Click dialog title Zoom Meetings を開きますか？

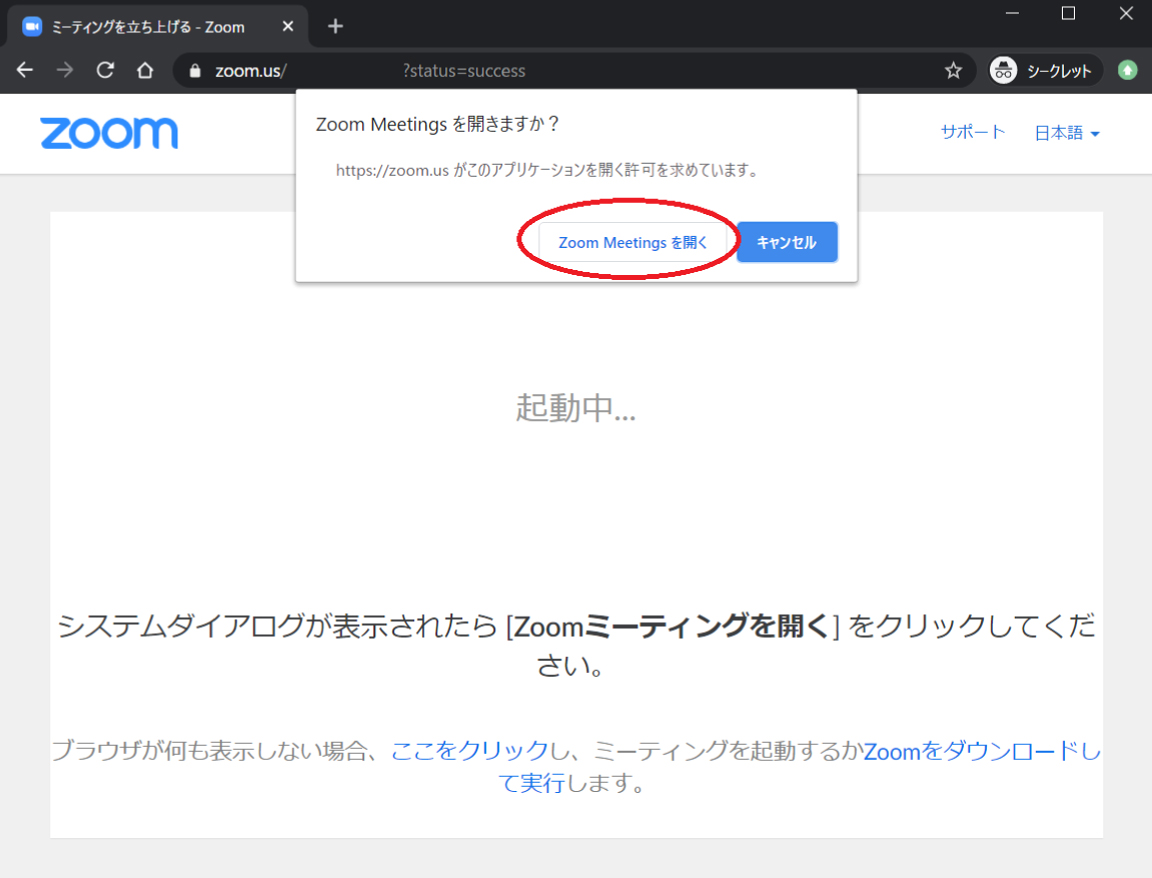[438, 124]
